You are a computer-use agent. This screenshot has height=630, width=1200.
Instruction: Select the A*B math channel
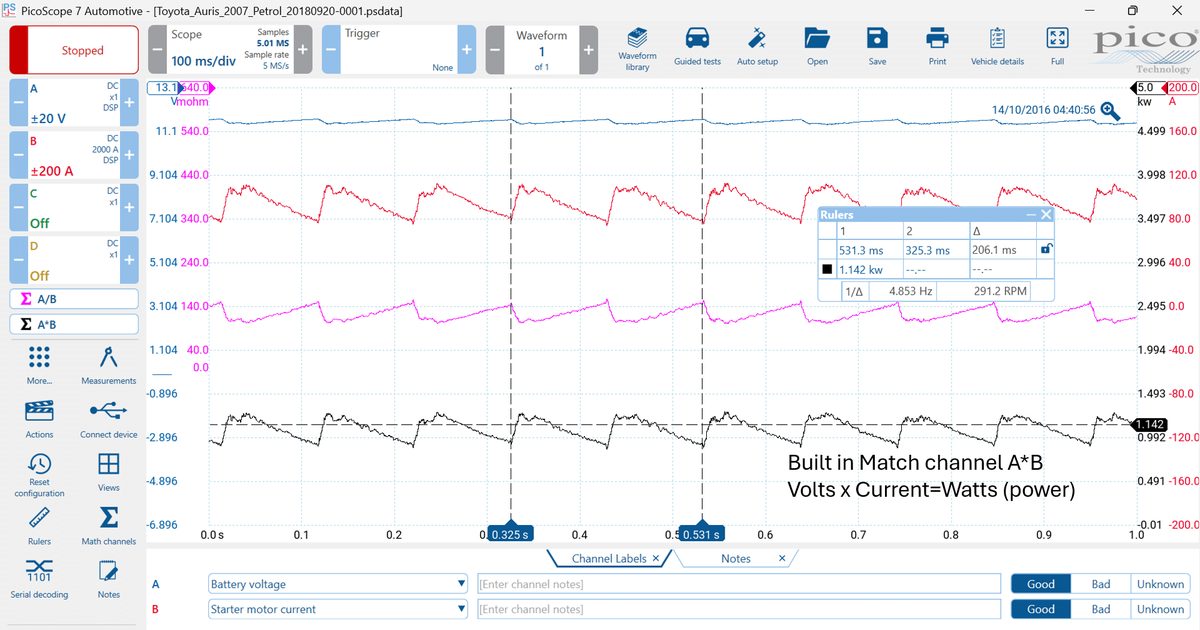[74, 324]
